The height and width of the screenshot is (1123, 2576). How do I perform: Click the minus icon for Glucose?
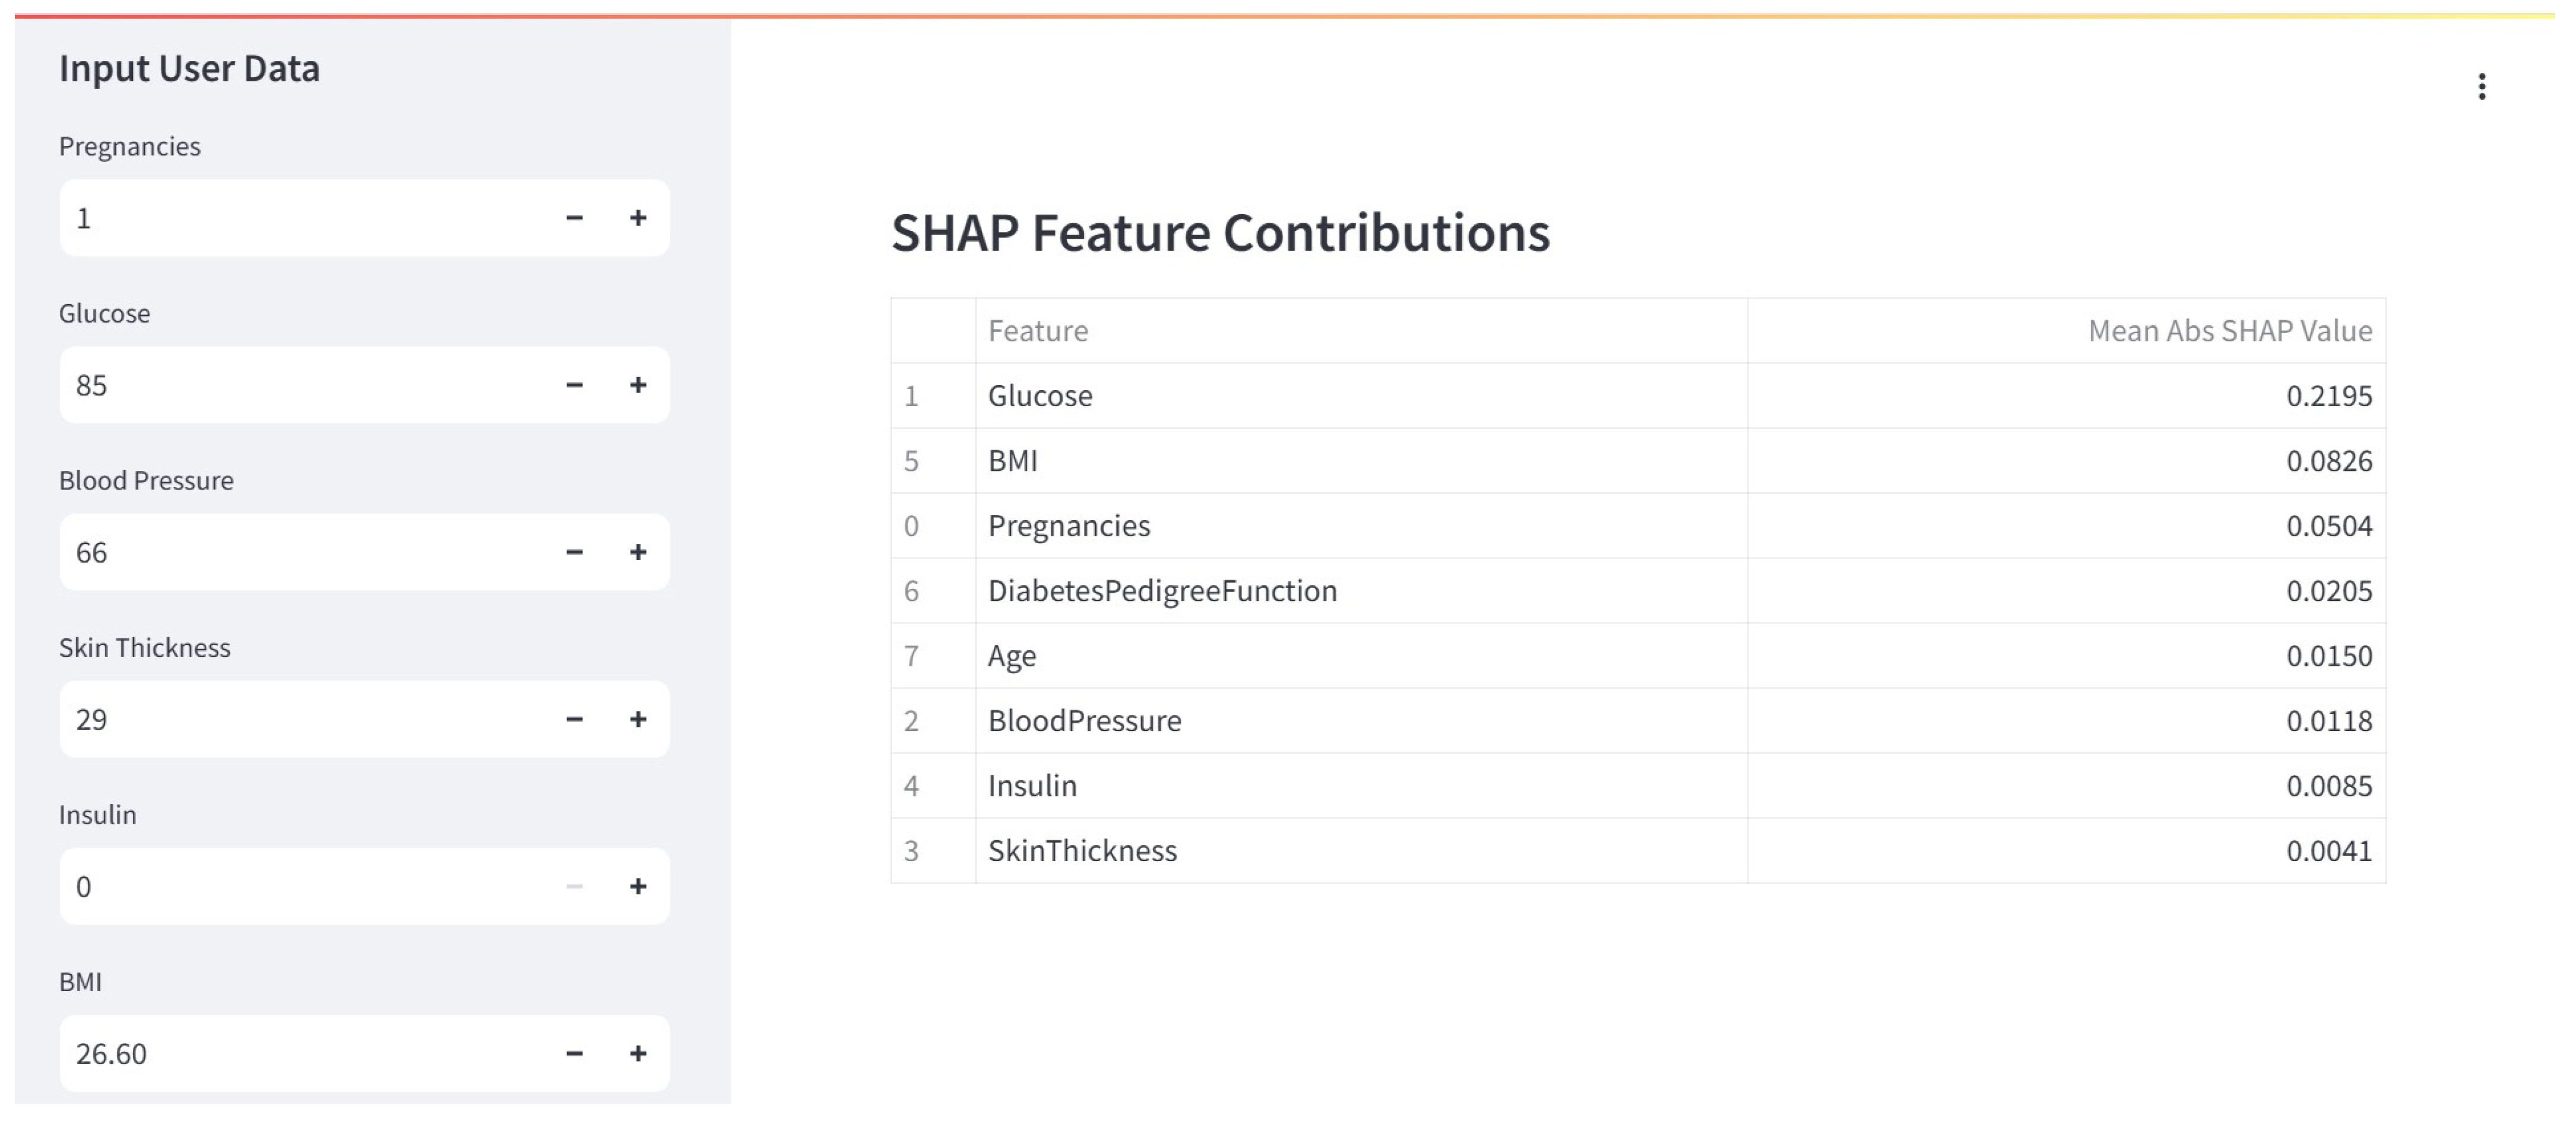coord(574,385)
